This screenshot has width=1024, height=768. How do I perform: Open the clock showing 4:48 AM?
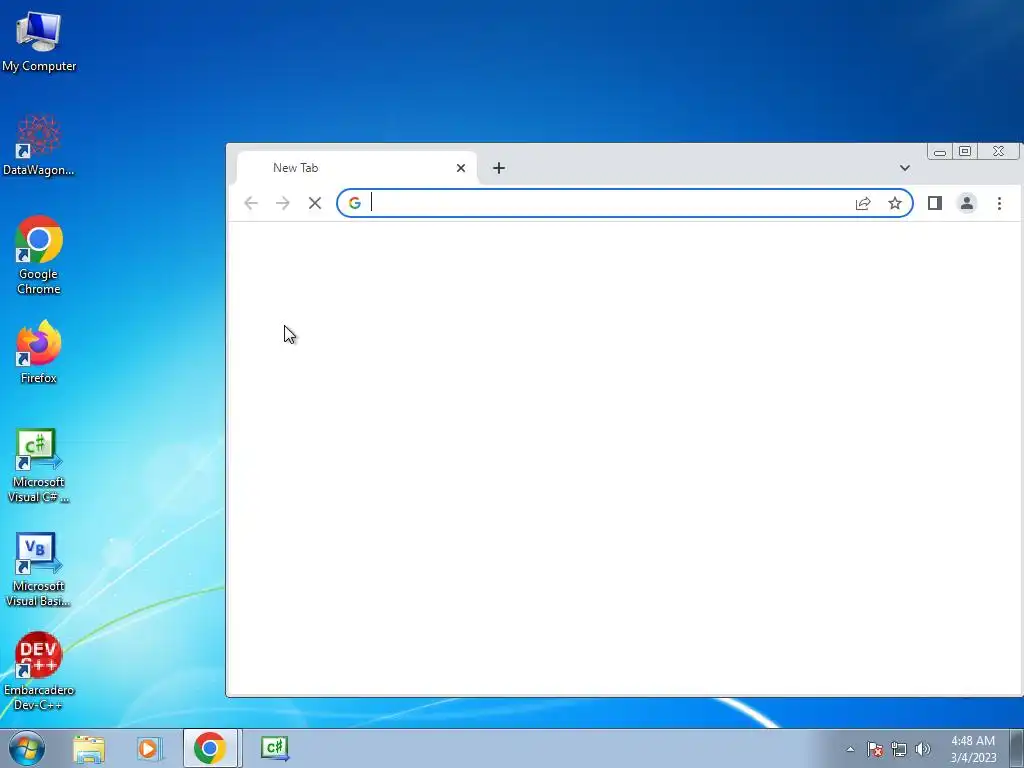(x=973, y=749)
